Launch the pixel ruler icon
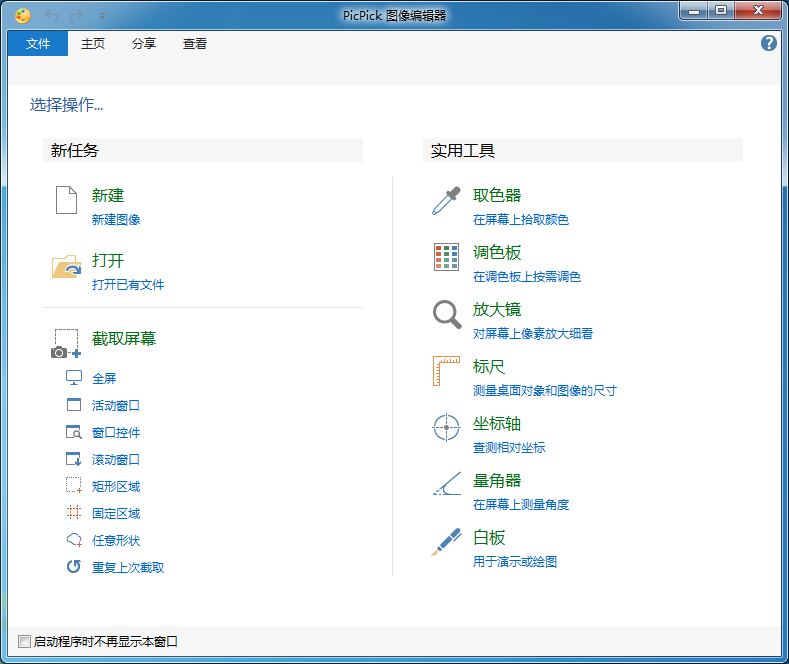Screen dimensions: 789x664 pyautogui.click(x=446, y=371)
